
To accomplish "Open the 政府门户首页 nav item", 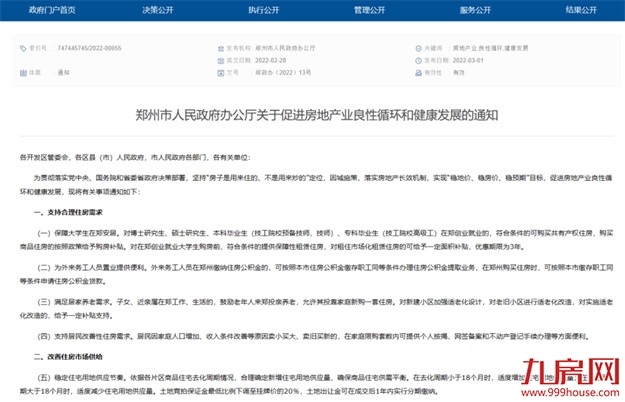I will click(52, 10).
